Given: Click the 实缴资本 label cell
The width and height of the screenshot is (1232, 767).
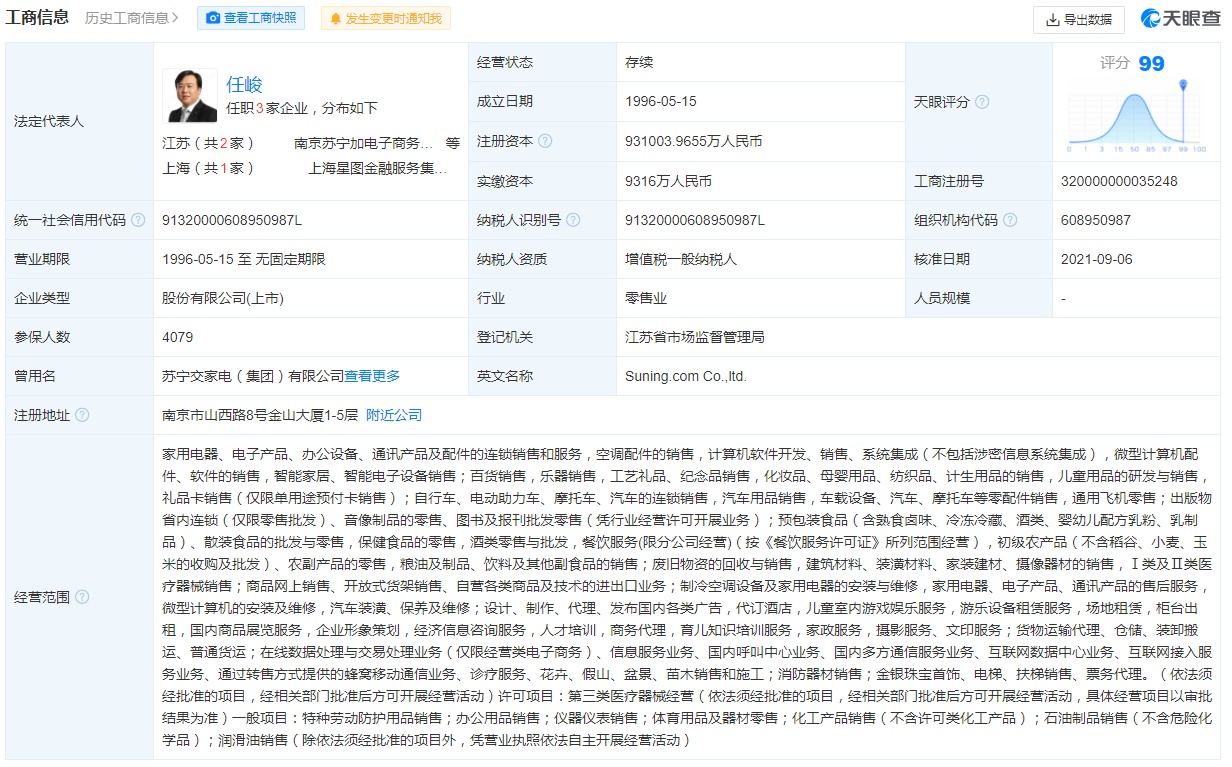Looking at the screenshot, I should point(541,181).
